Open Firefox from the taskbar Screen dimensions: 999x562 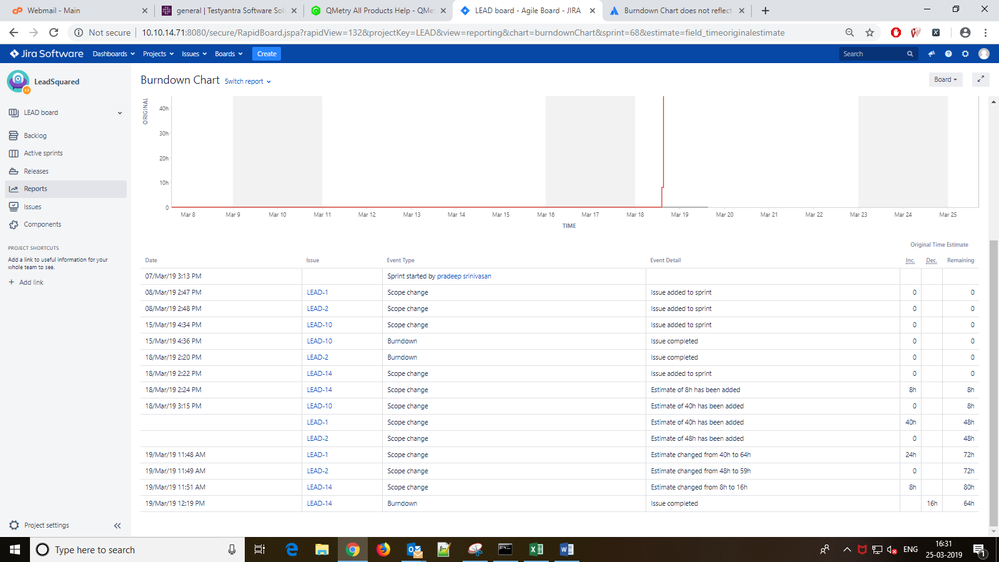click(x=383, y=549)
